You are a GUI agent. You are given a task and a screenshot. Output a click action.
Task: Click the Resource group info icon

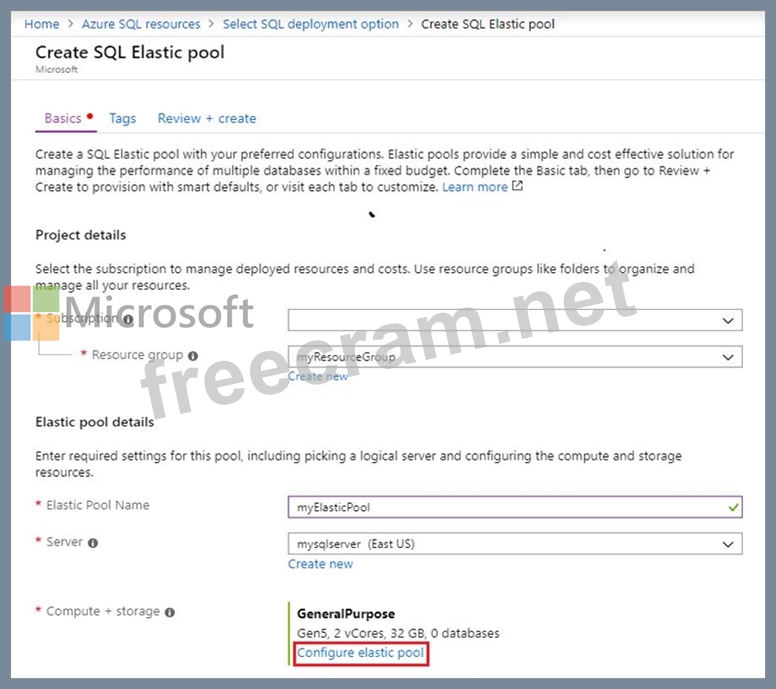[x=193, y=355]
